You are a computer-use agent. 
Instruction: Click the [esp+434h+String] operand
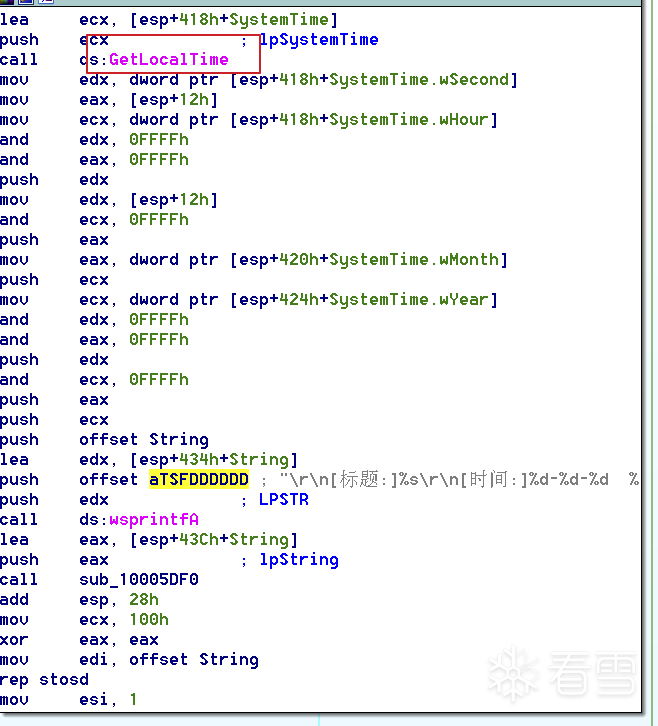tap(214, 460)
